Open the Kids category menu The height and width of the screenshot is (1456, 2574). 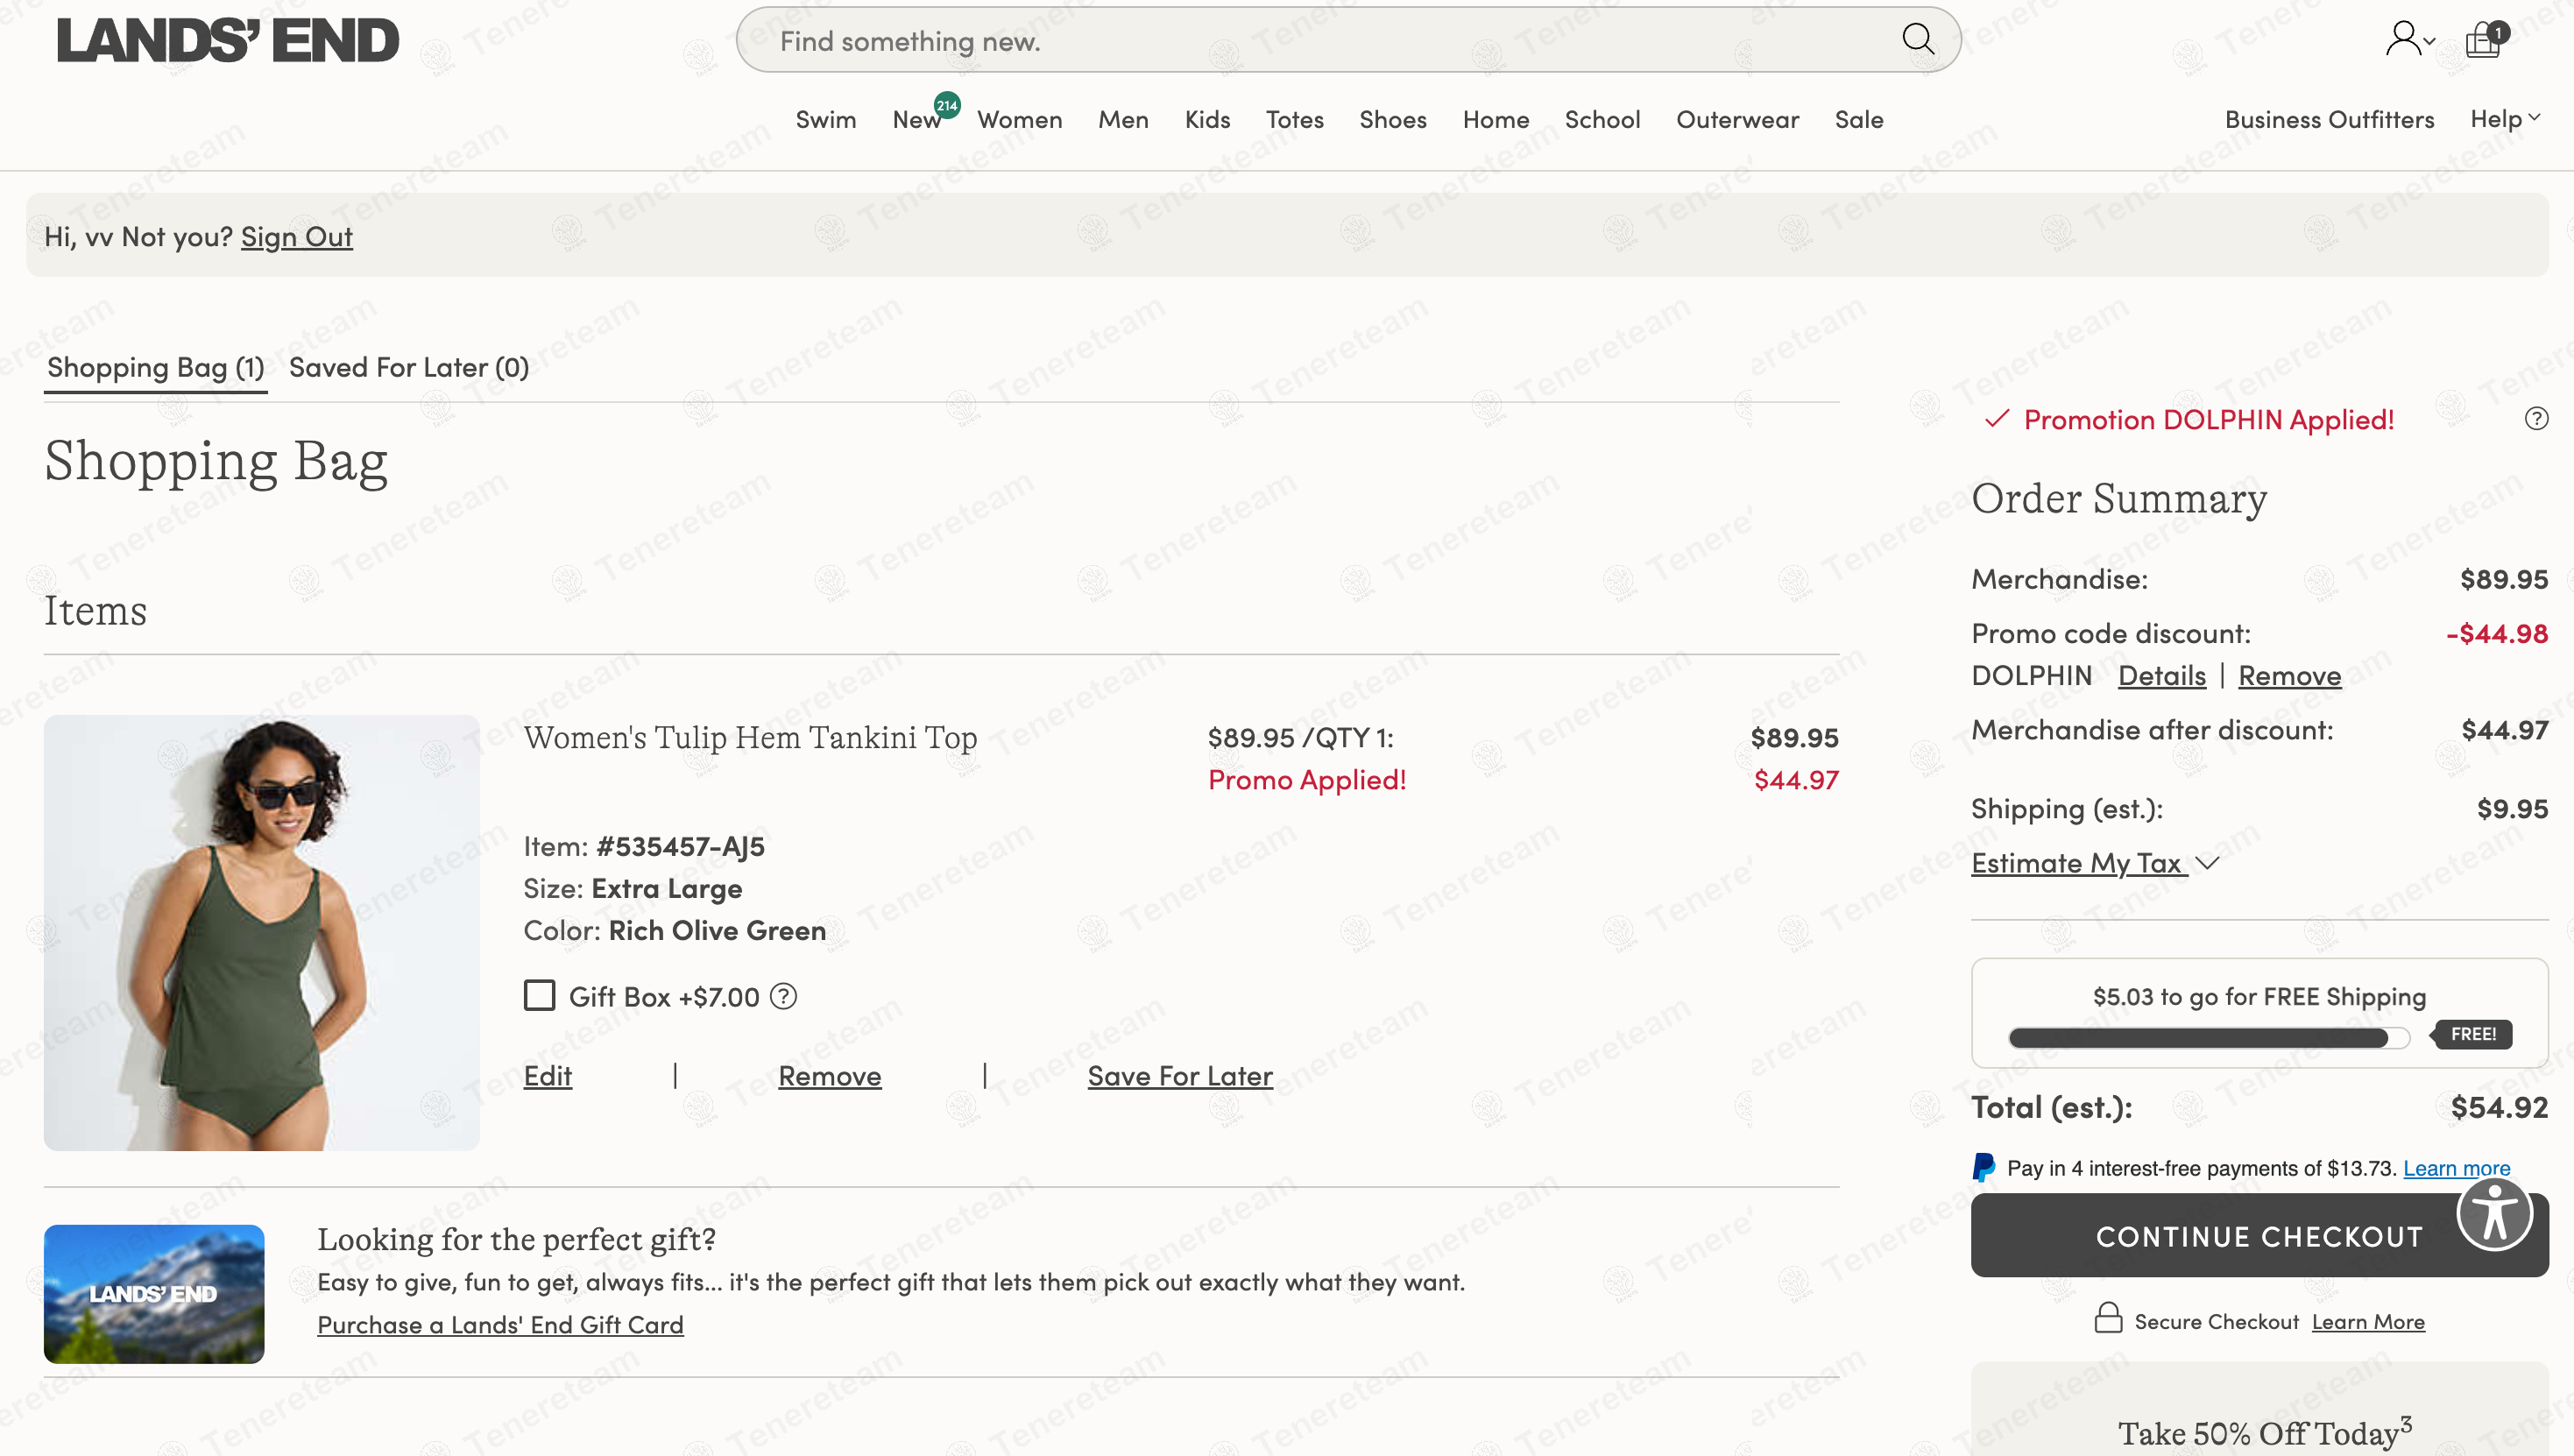click(1207, 120)
